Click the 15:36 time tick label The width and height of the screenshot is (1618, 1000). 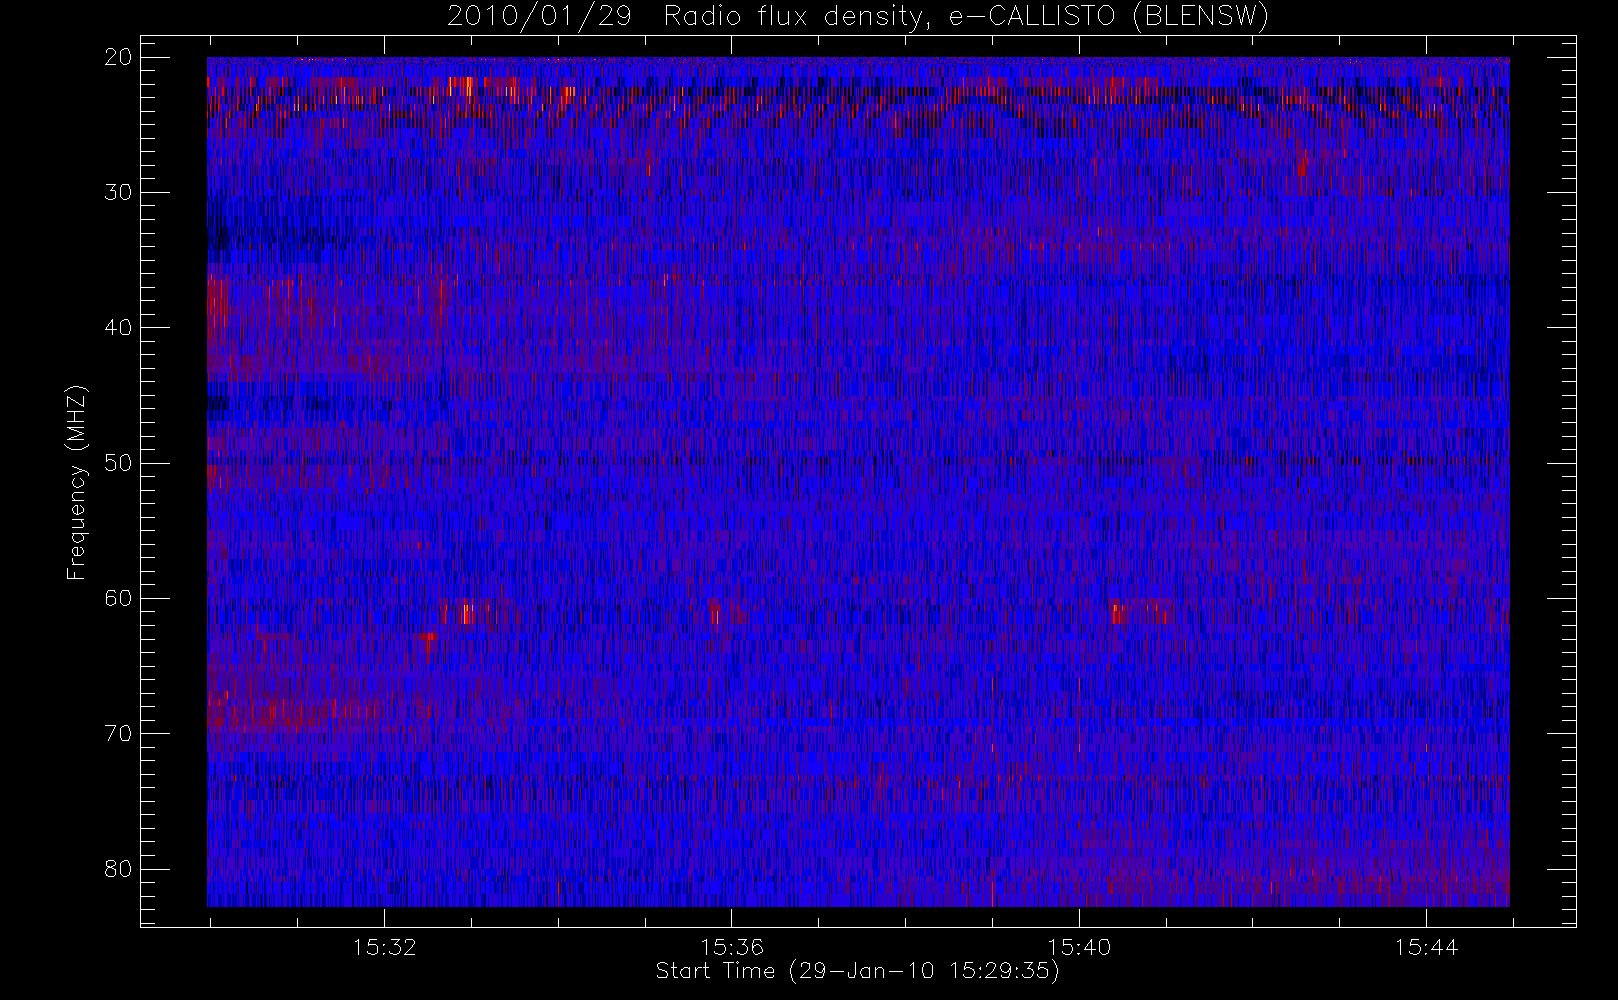point(732,947)
